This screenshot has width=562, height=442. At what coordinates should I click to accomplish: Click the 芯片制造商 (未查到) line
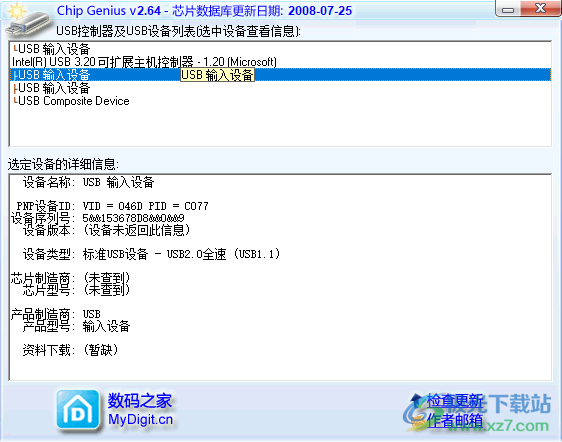[70, 278]
